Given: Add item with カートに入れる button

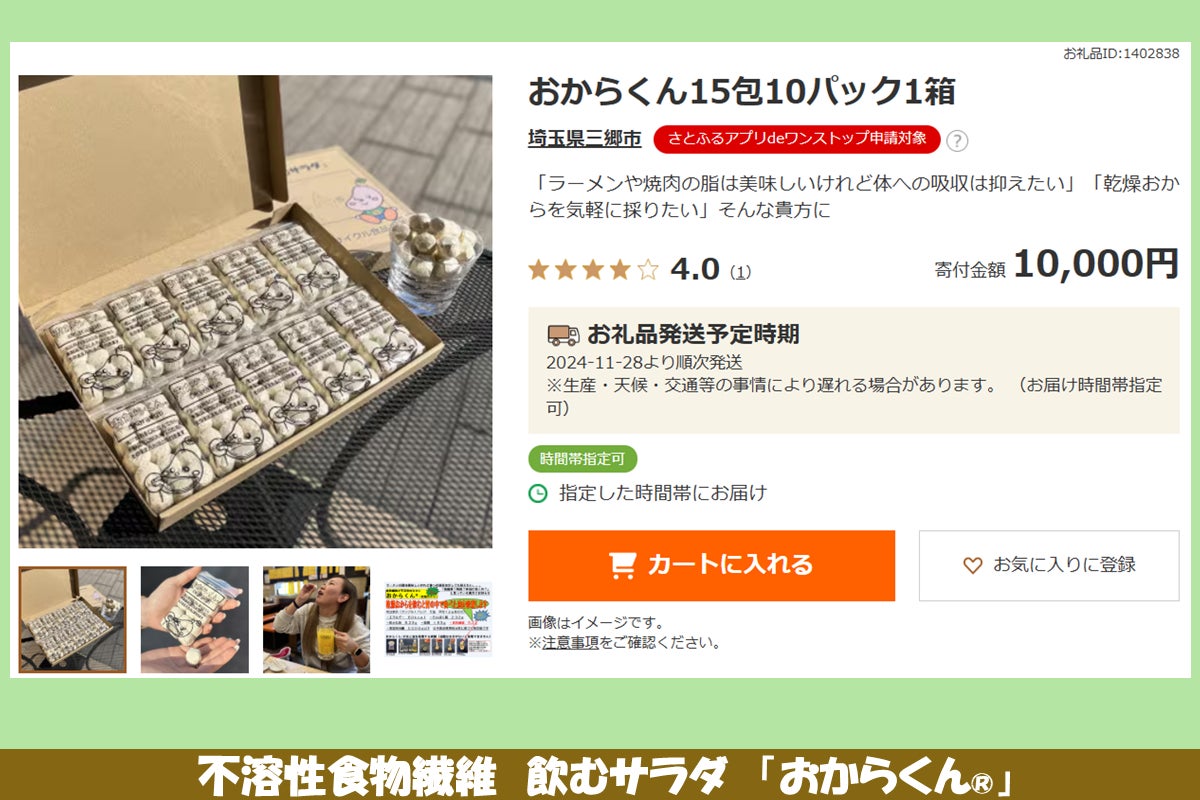Looking at the screenshot, I should [711, 565].
